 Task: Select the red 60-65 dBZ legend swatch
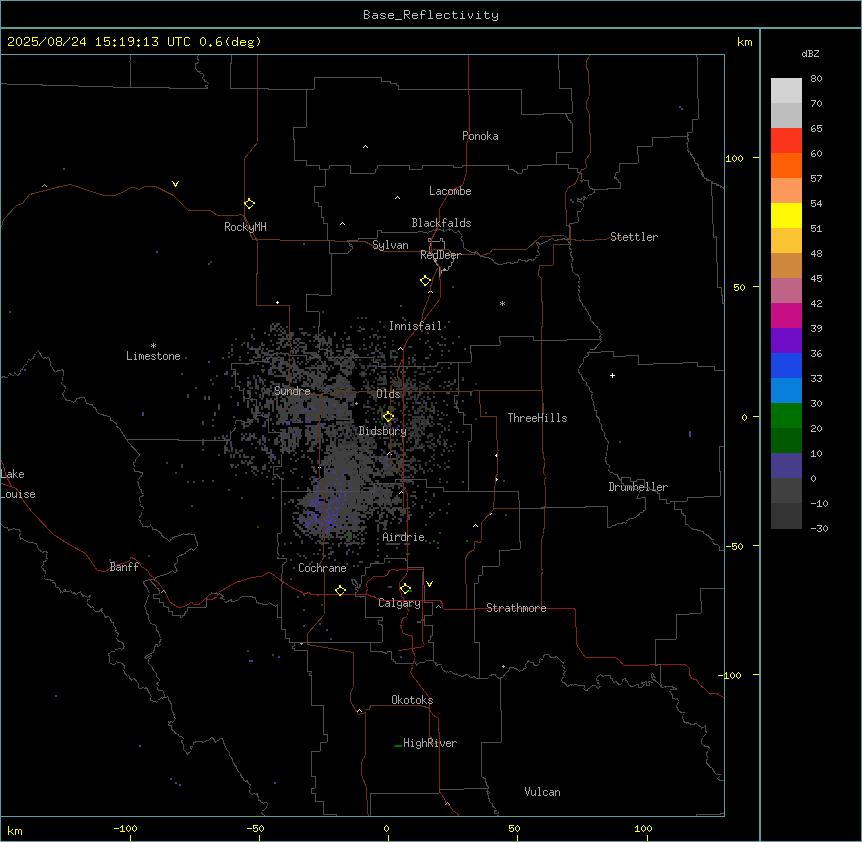[x=786, y=140]
